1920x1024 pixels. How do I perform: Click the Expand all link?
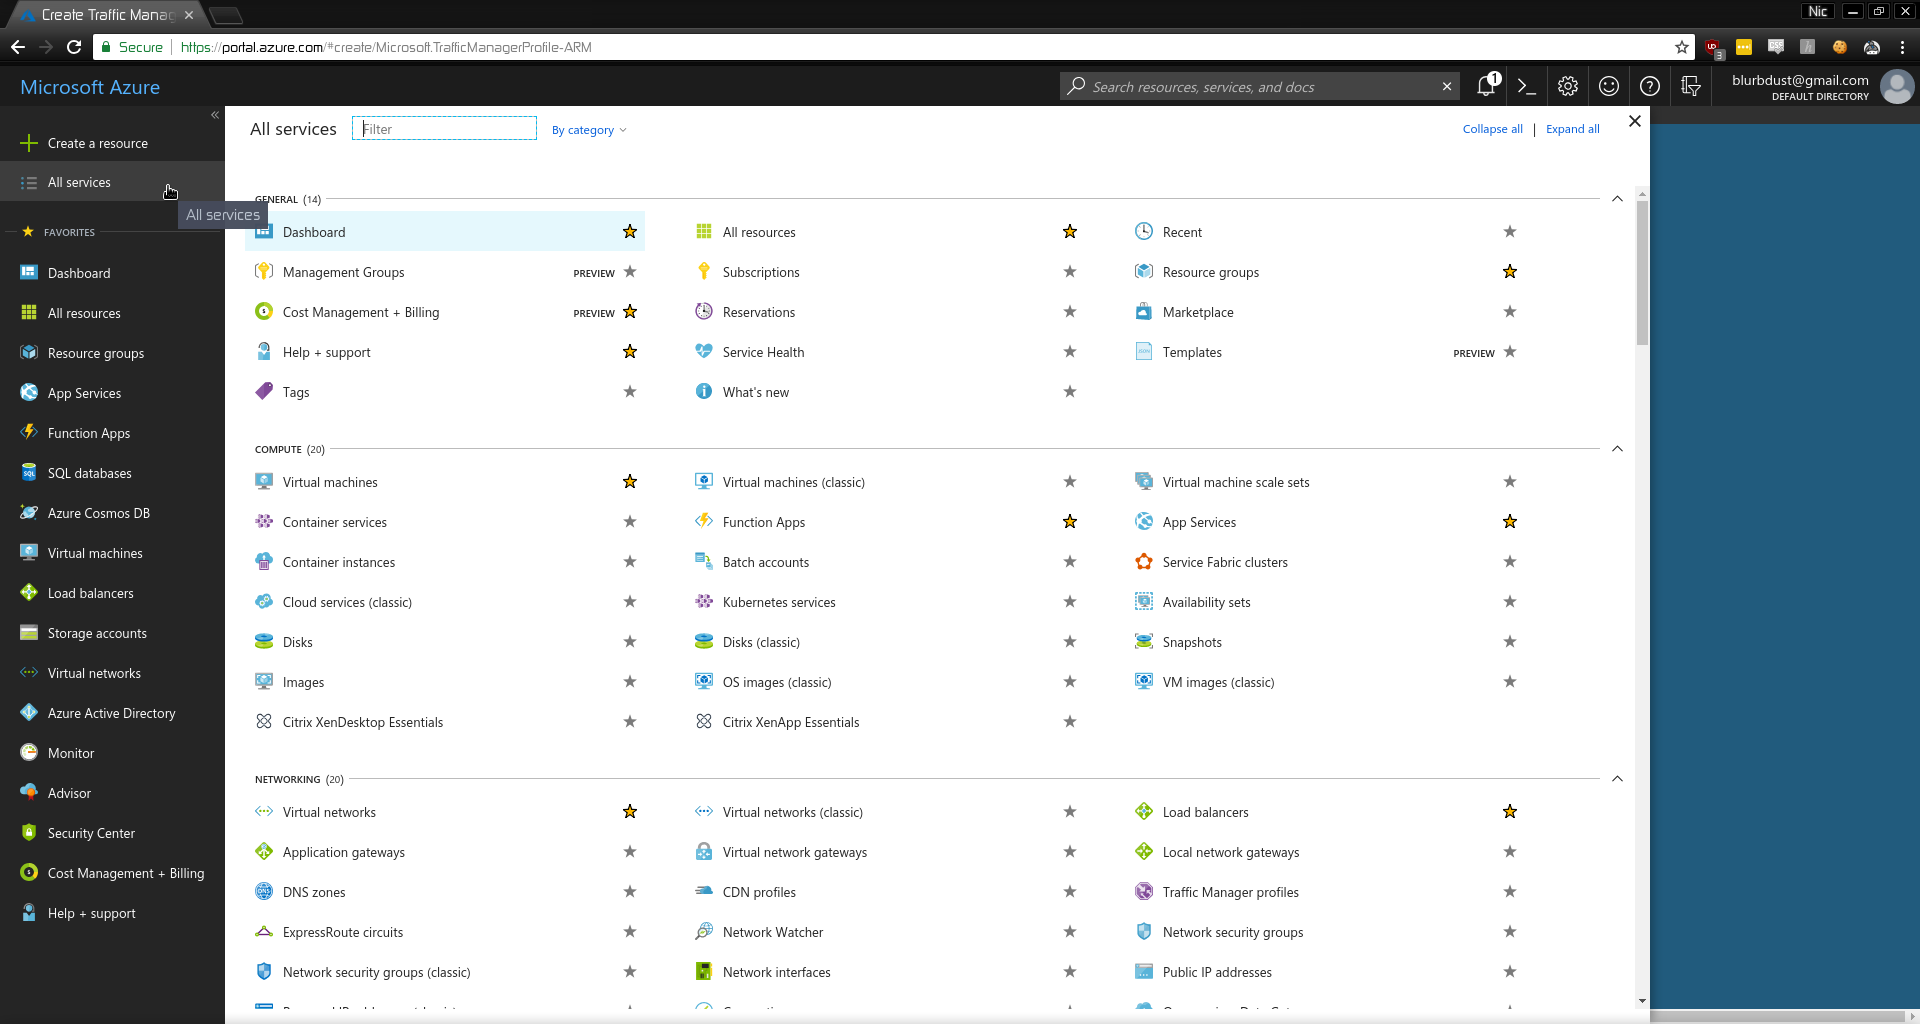click(x=1572, y=129)
